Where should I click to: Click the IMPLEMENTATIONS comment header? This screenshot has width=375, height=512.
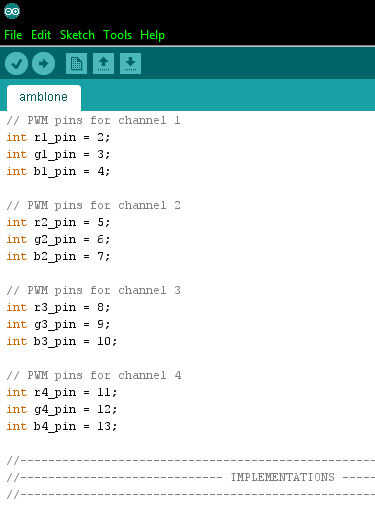click(283, 477)
